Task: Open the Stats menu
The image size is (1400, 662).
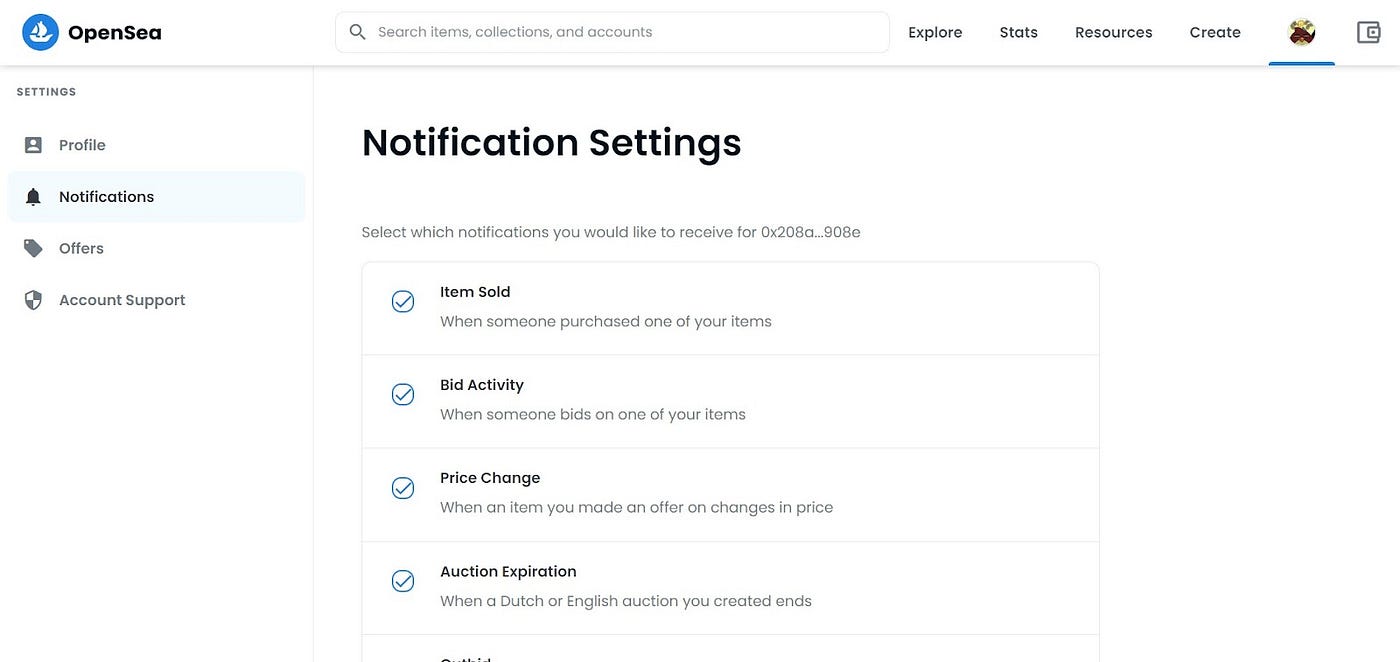Action: pos(1018,32)
